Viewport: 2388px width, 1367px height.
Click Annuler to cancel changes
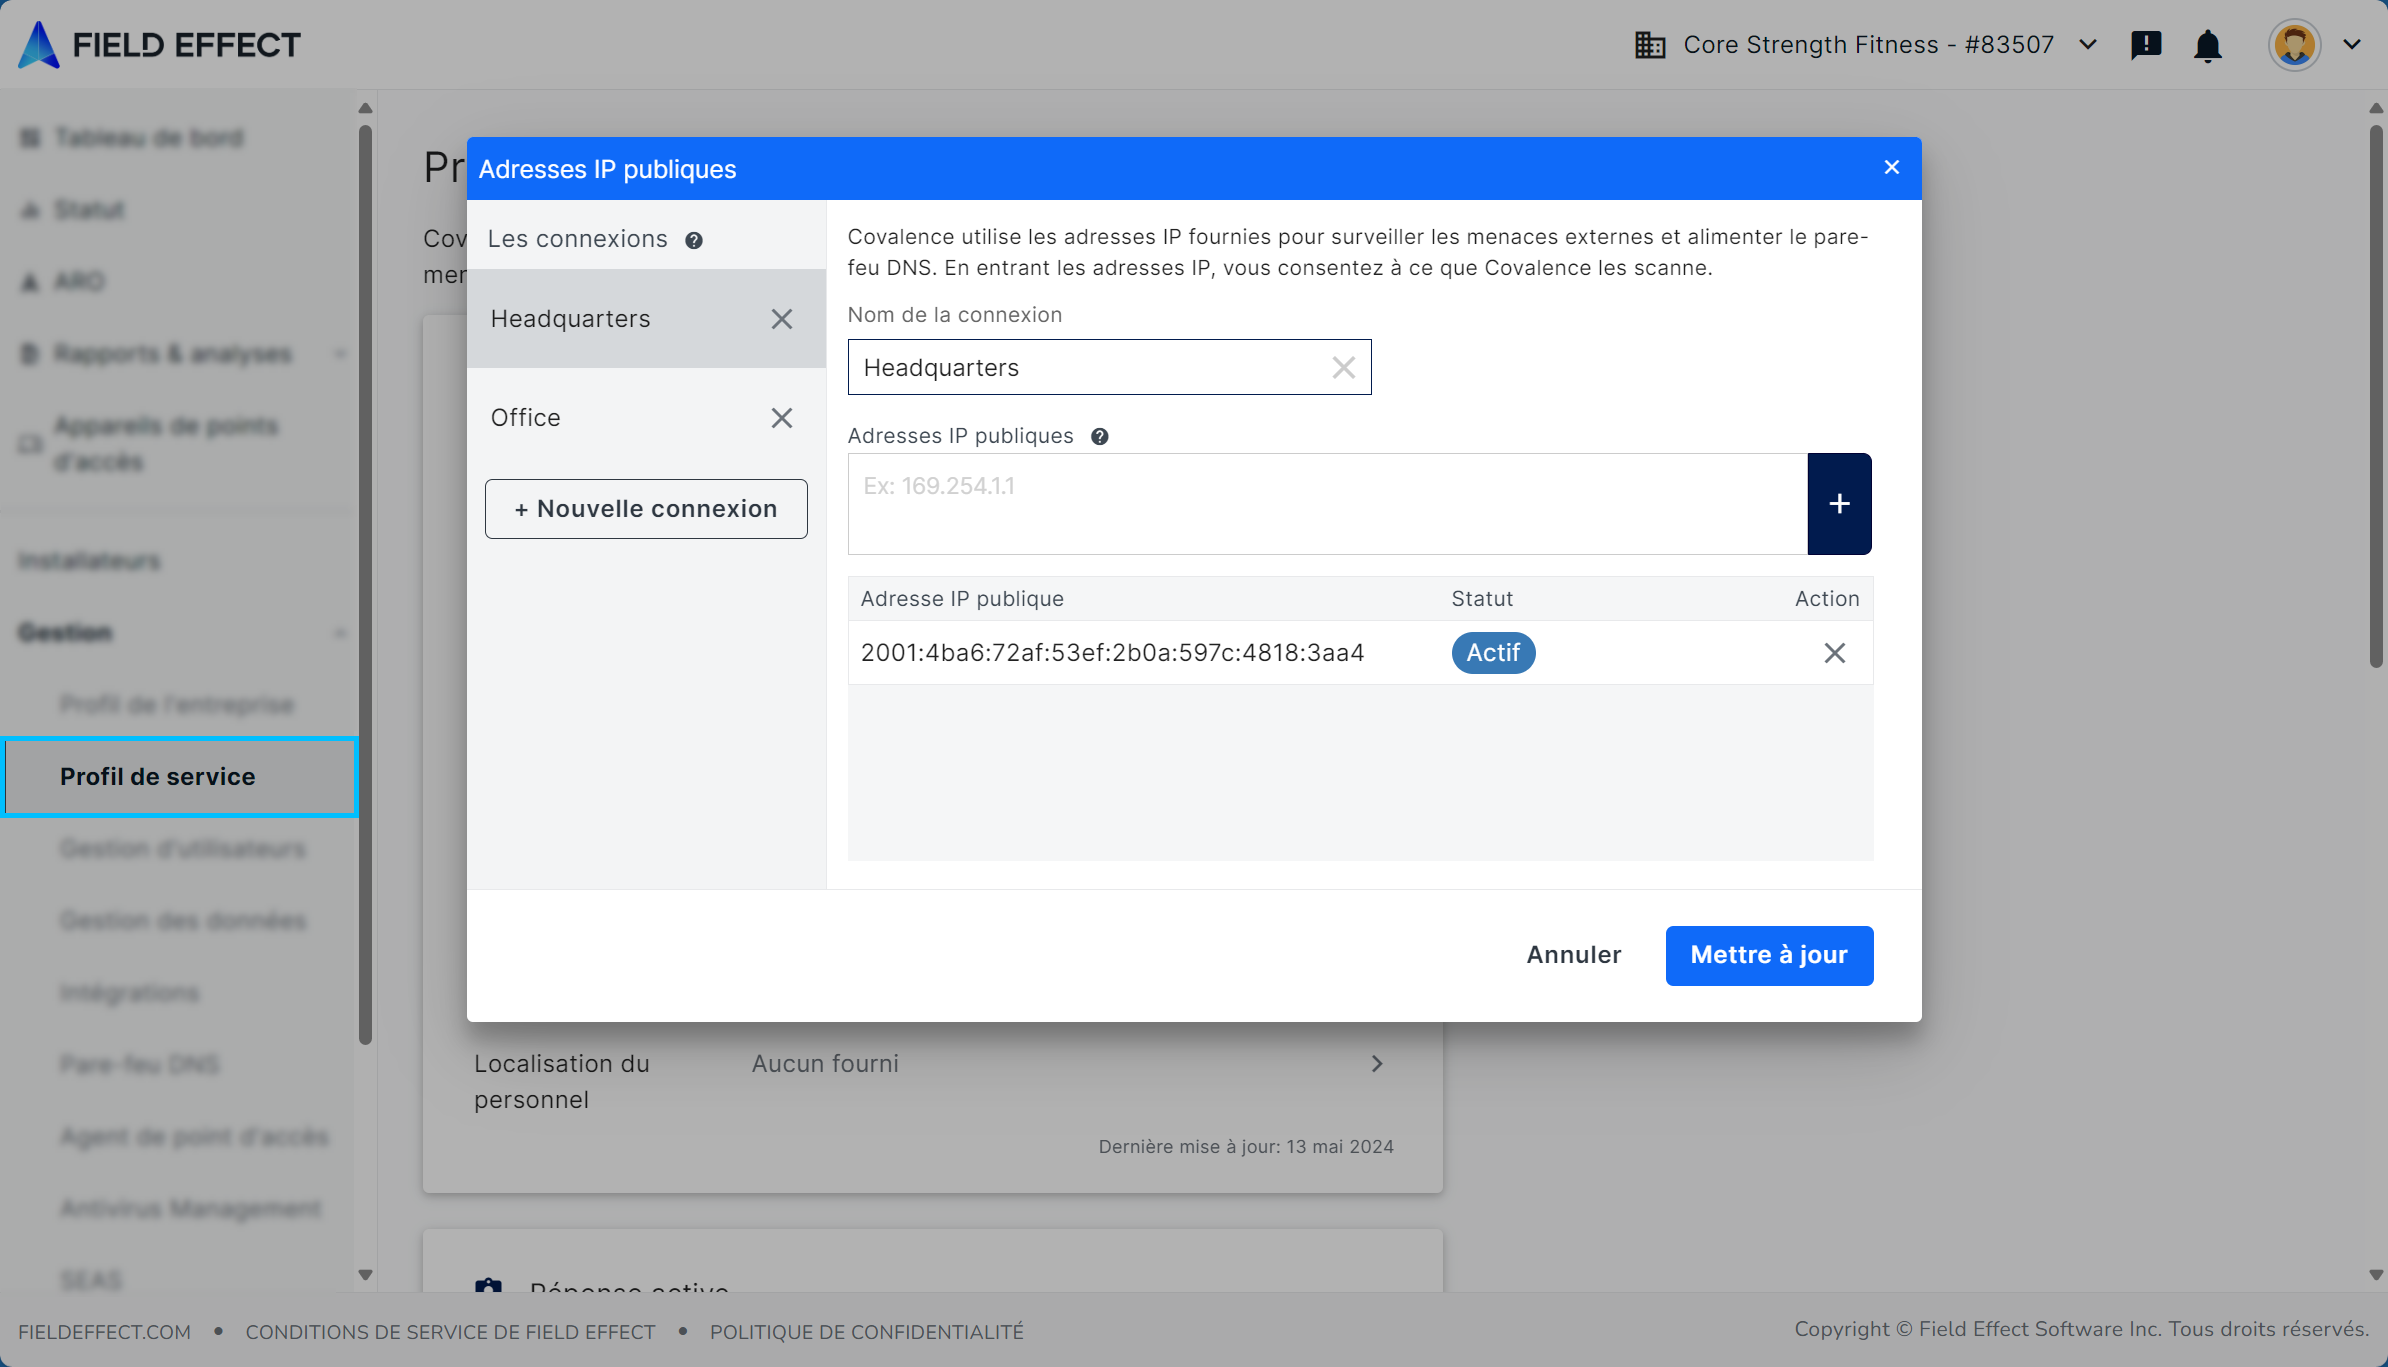(1573, 955)
